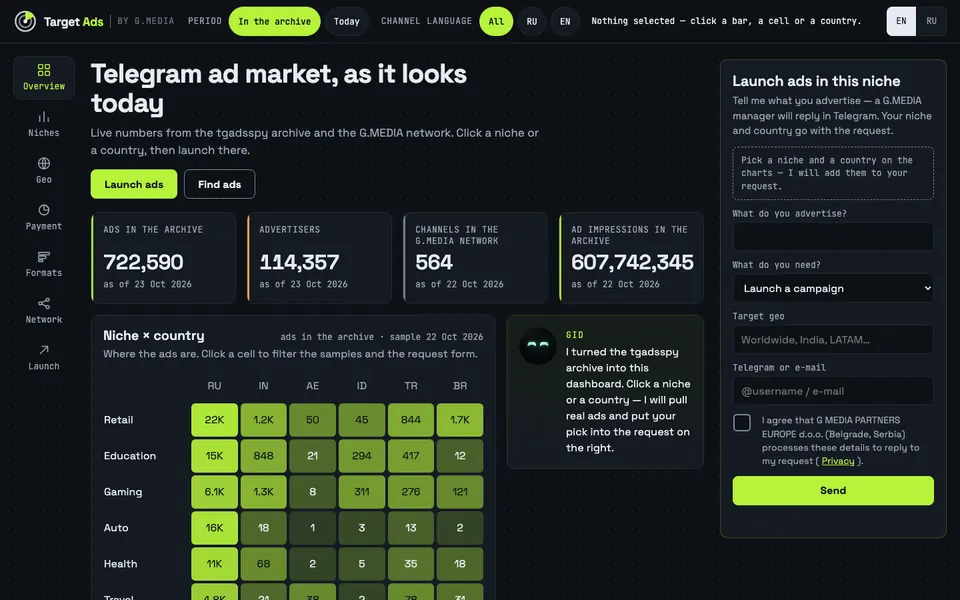
Task: Select the Gaming × BR cell '121'
Action: [x=460, y=492]
